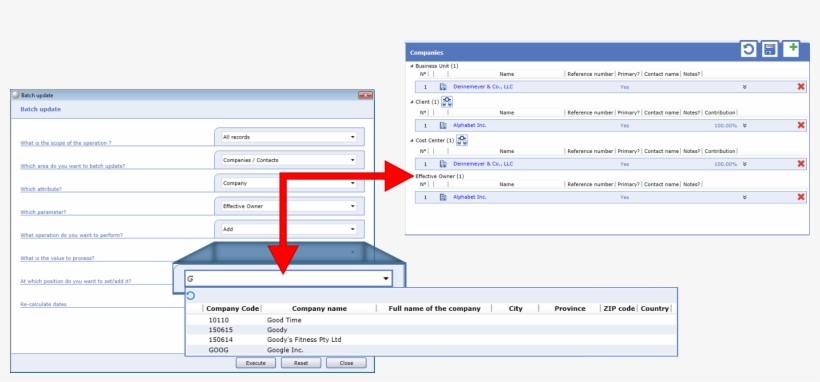Click the Reset button
This screenshot has height=382, width=820.
(301, 363)
